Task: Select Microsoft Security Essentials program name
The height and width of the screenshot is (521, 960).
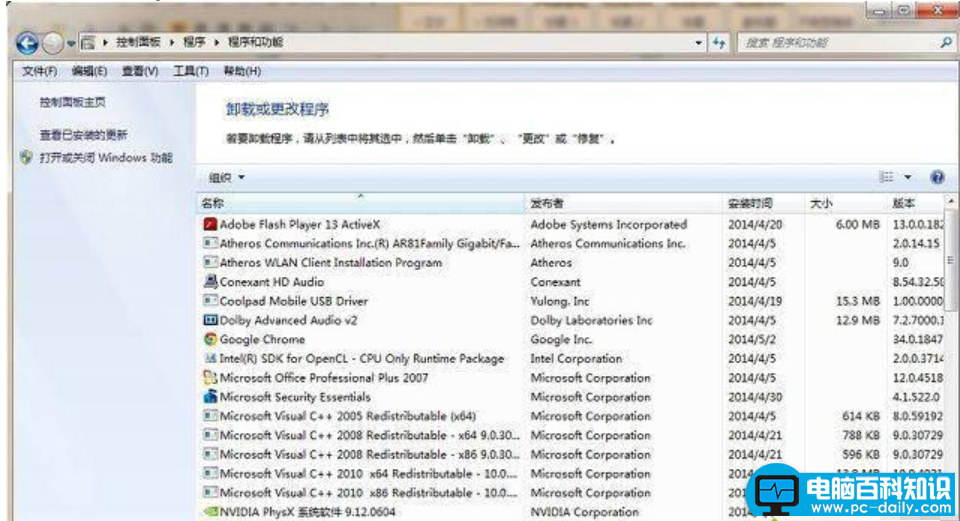Action: [295, 397]
